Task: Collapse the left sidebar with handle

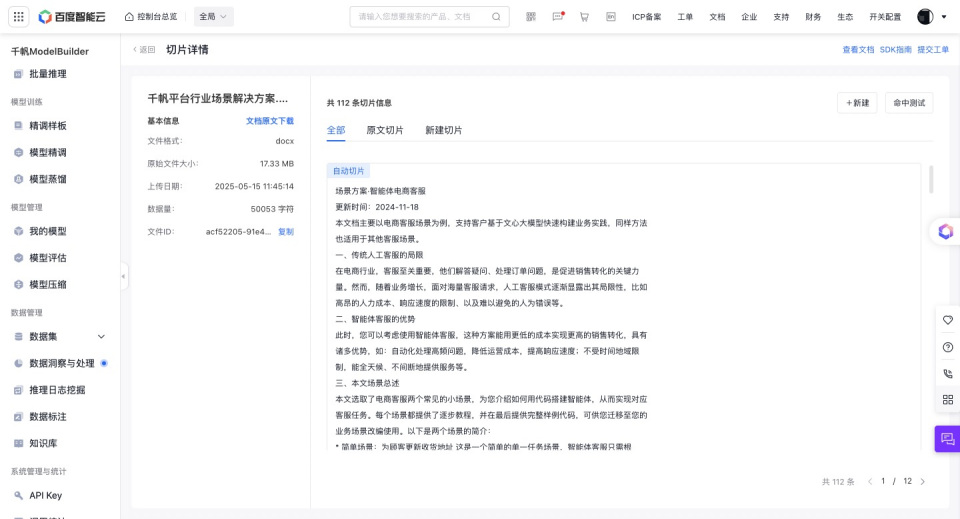Action: coord(124,276)
